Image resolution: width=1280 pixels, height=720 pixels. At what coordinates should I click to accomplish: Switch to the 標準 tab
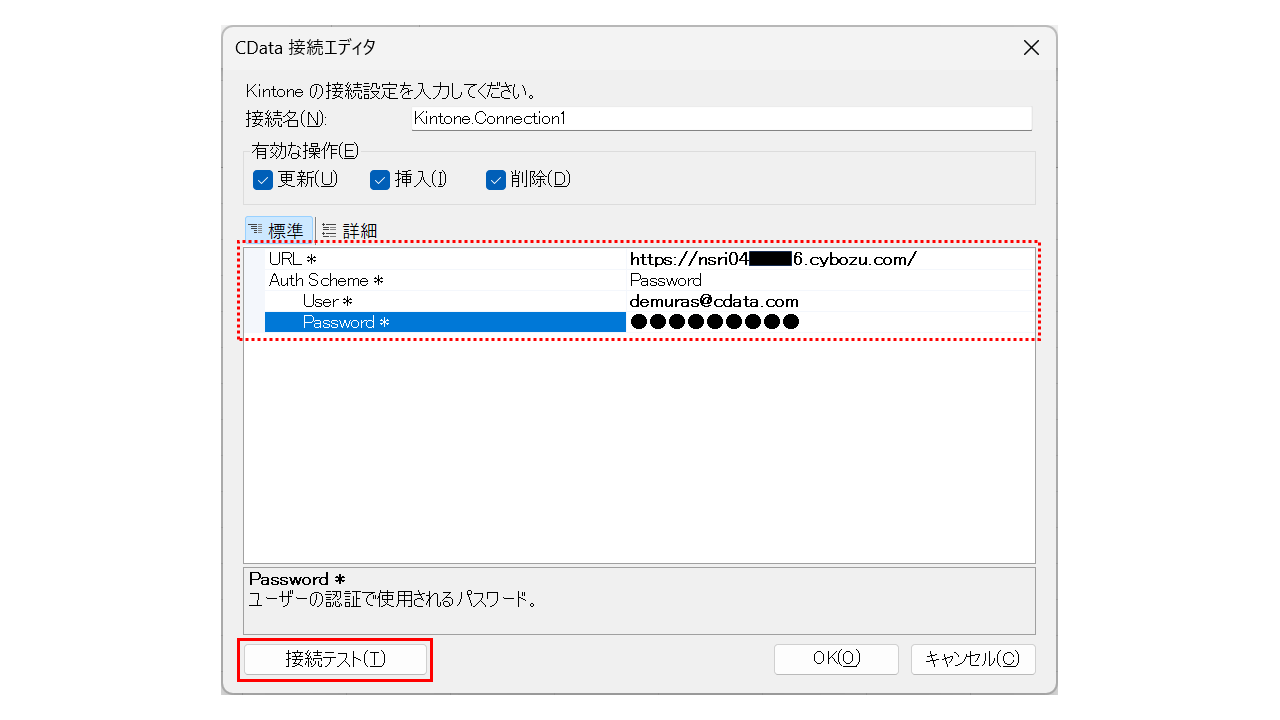[x=279, y=230]
